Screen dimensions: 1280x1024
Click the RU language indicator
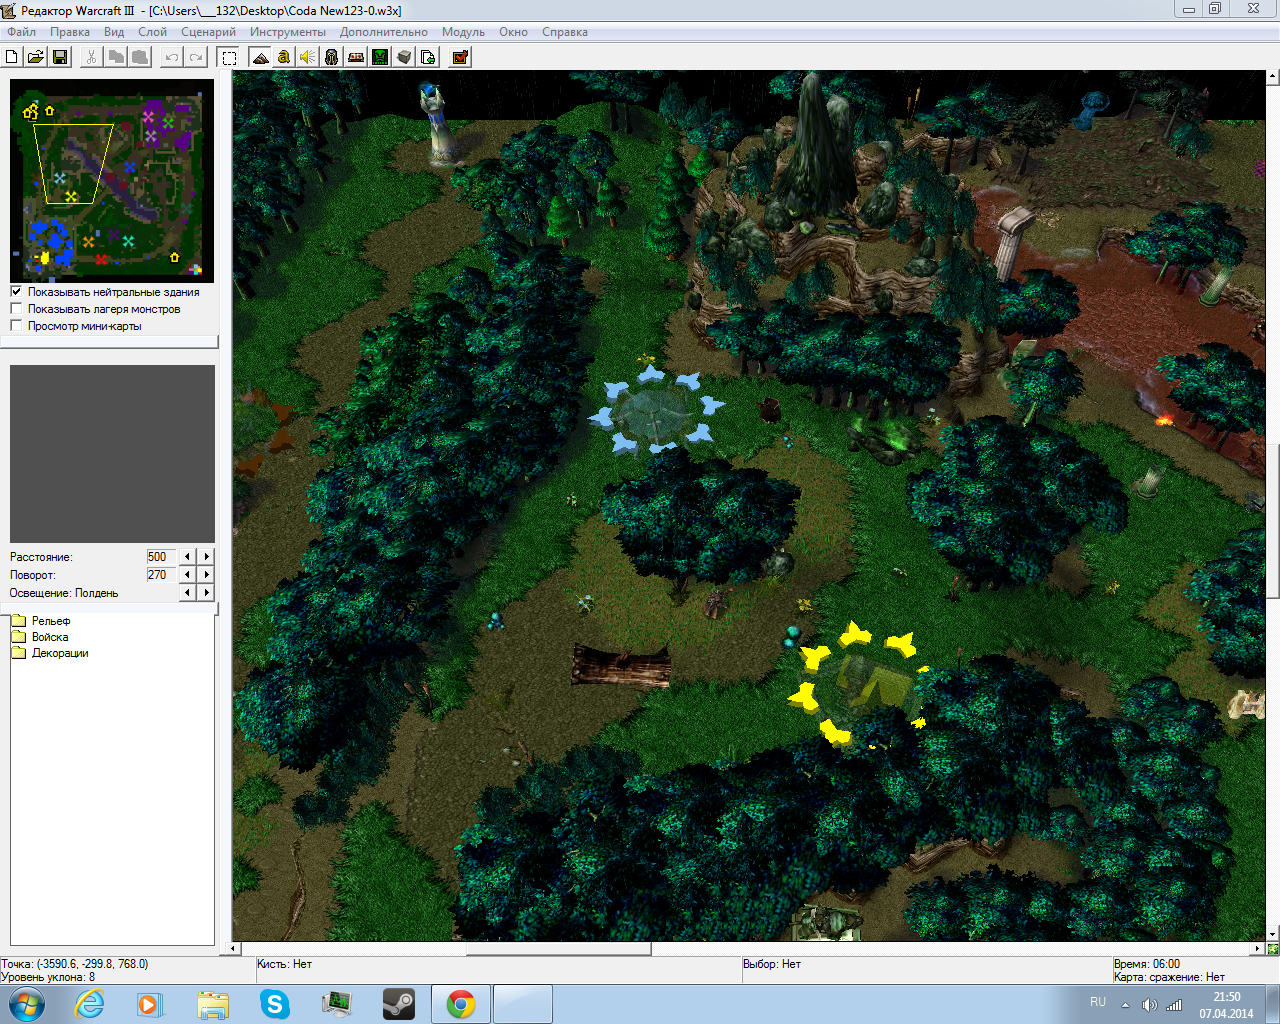tap(1098, 1002)
